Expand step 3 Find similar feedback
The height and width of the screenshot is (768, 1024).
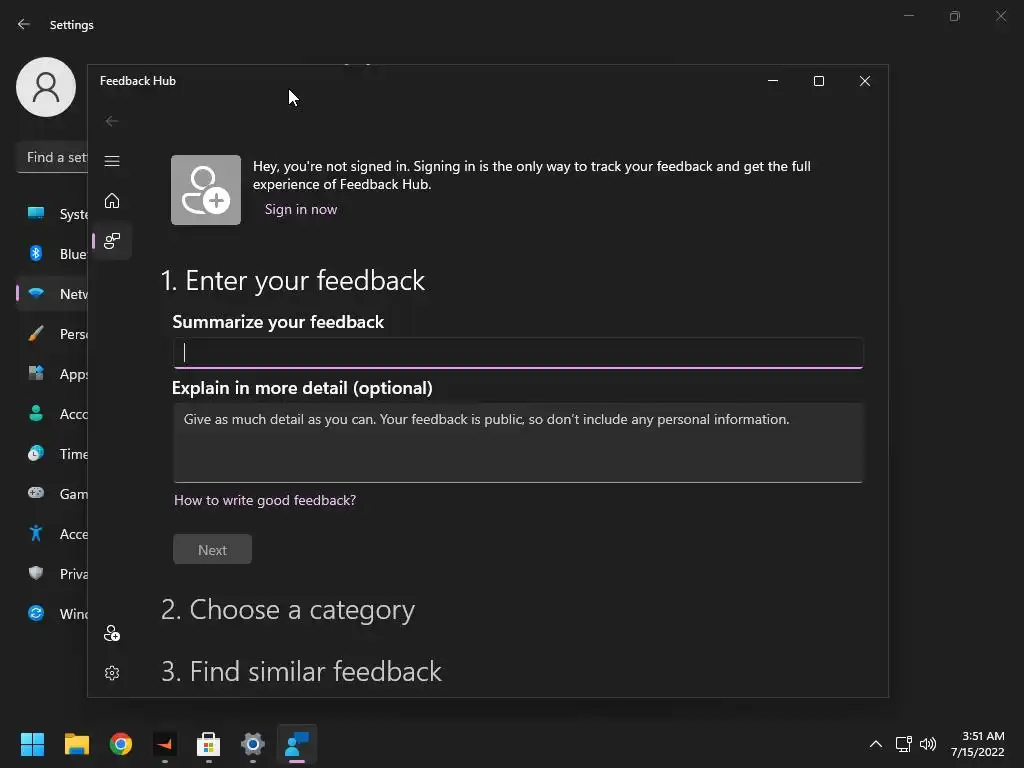pos(301,671)
